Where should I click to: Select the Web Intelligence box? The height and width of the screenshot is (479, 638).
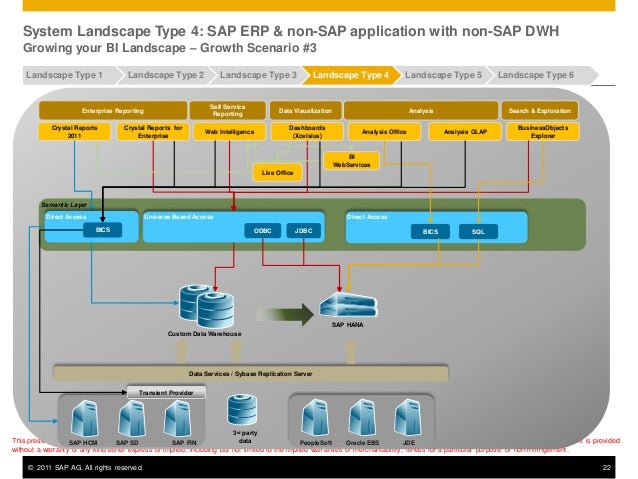click(x=229, y=132)
